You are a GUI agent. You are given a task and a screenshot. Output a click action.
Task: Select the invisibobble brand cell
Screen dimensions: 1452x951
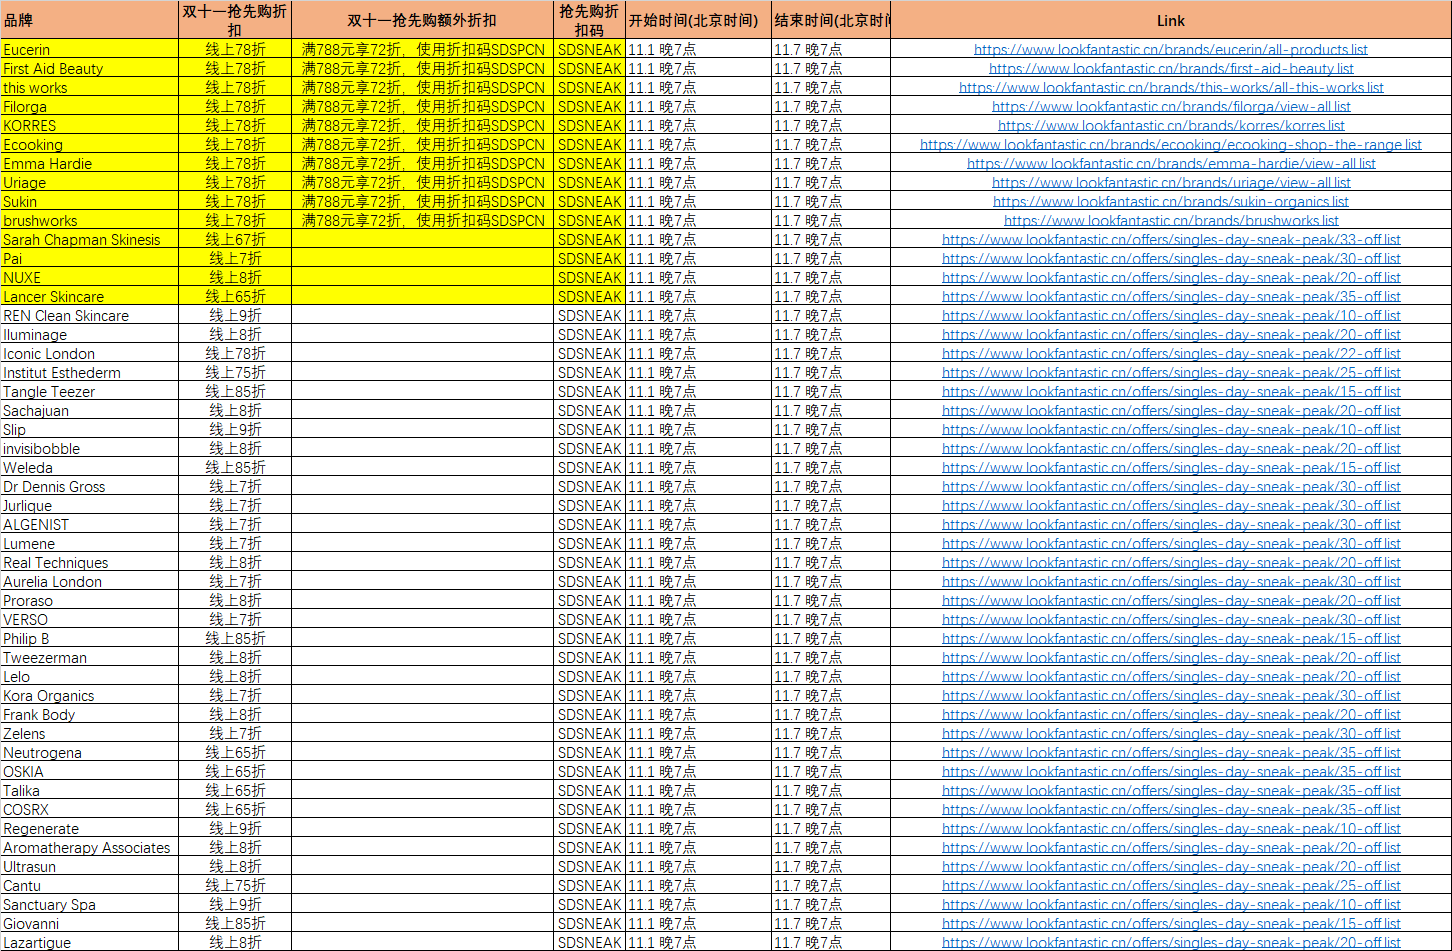tap(90, 448)
